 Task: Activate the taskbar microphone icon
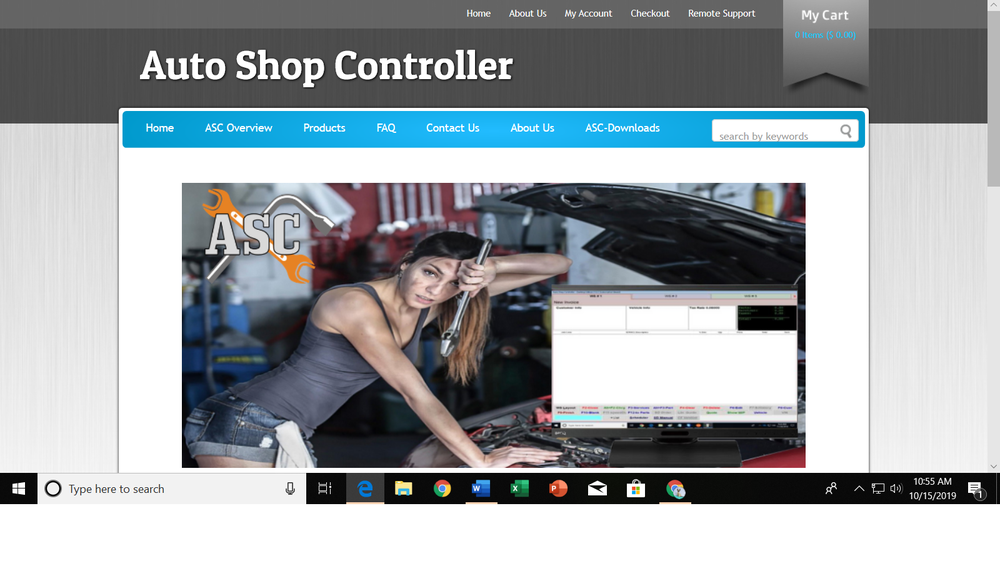290,489
